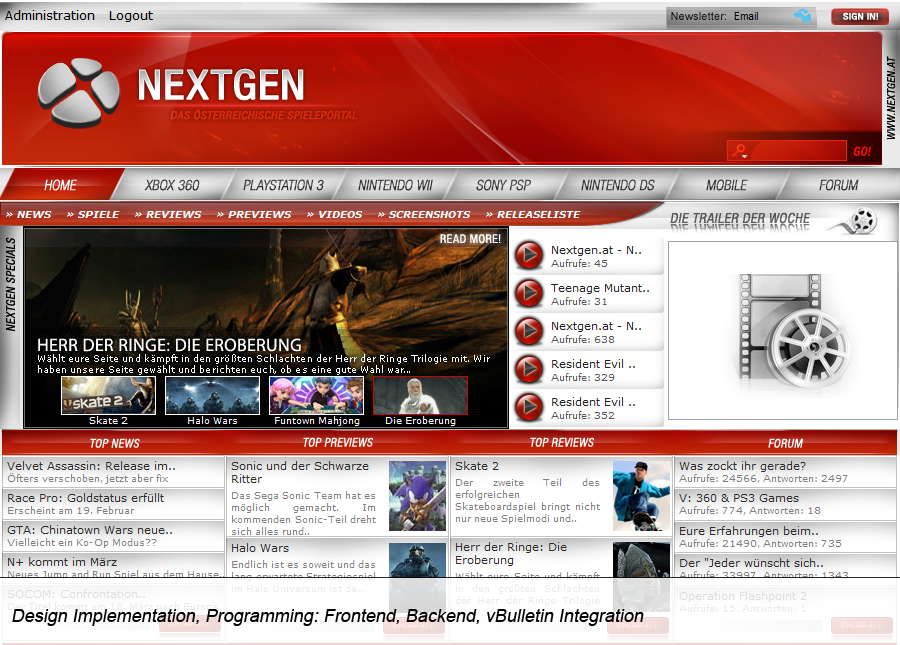This screenshot has width=900, height=645.
Task: Play the Resident Evil trailer with 352 views
Action: [x=528, y=408]
